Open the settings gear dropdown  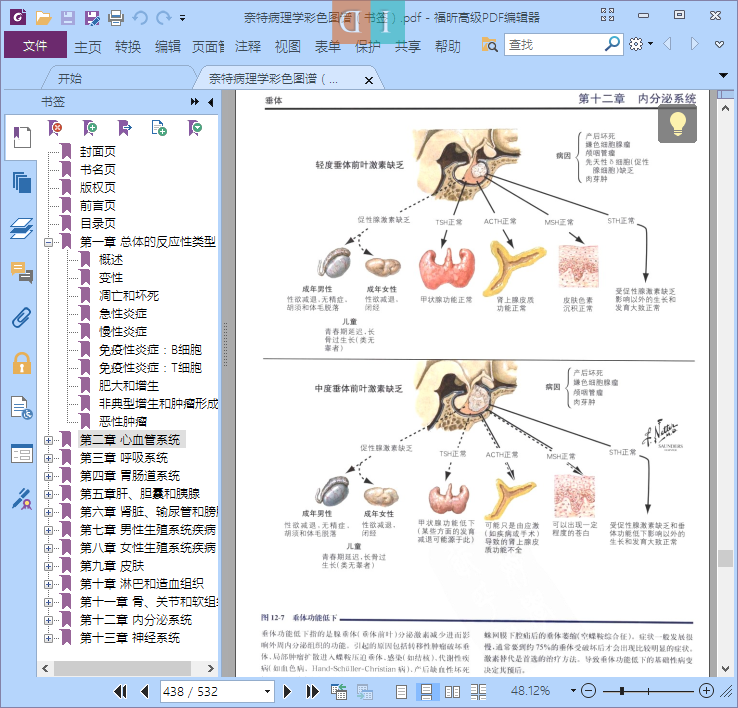641,44
